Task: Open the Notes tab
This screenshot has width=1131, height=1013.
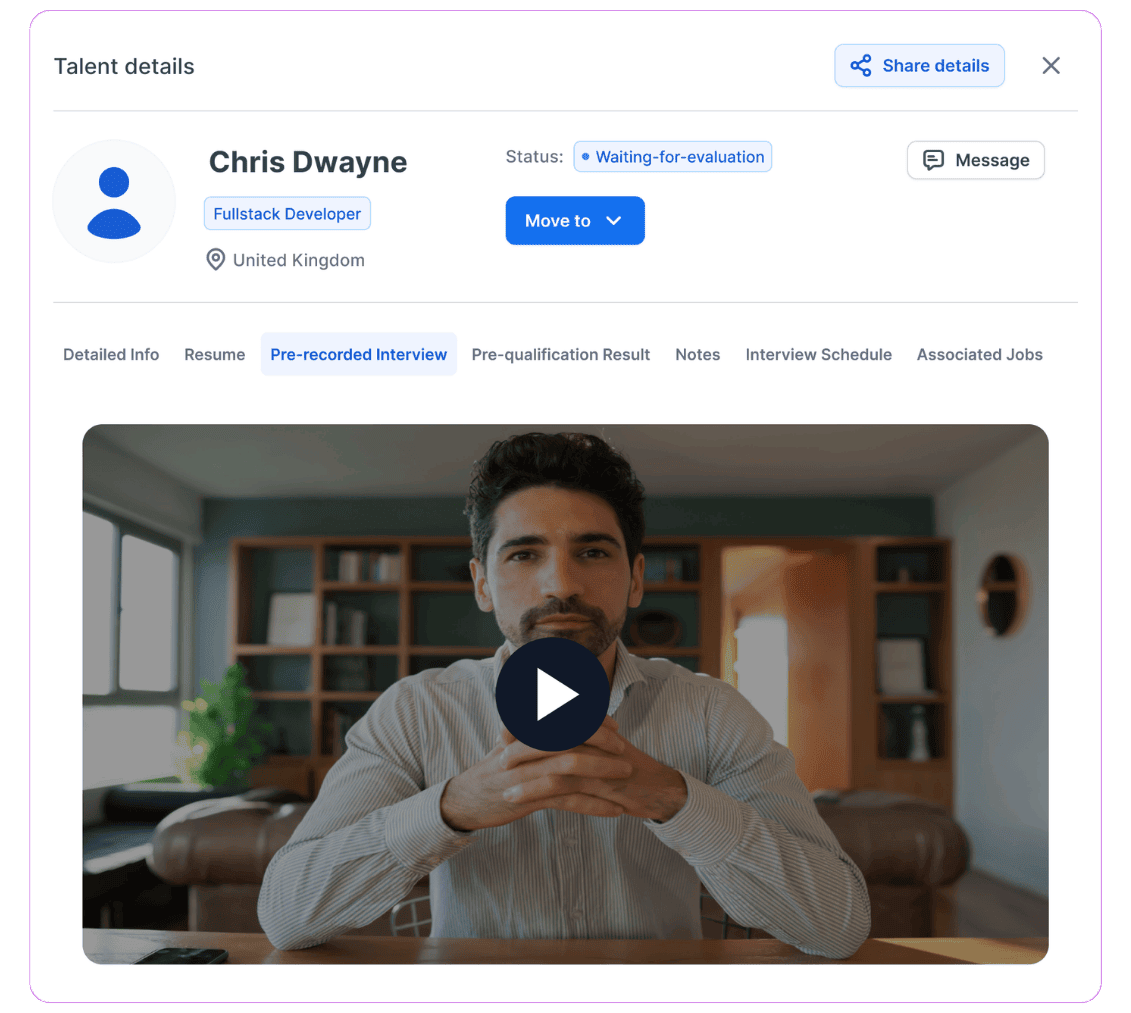Action: pyautogui.click(x=697, y=355)
